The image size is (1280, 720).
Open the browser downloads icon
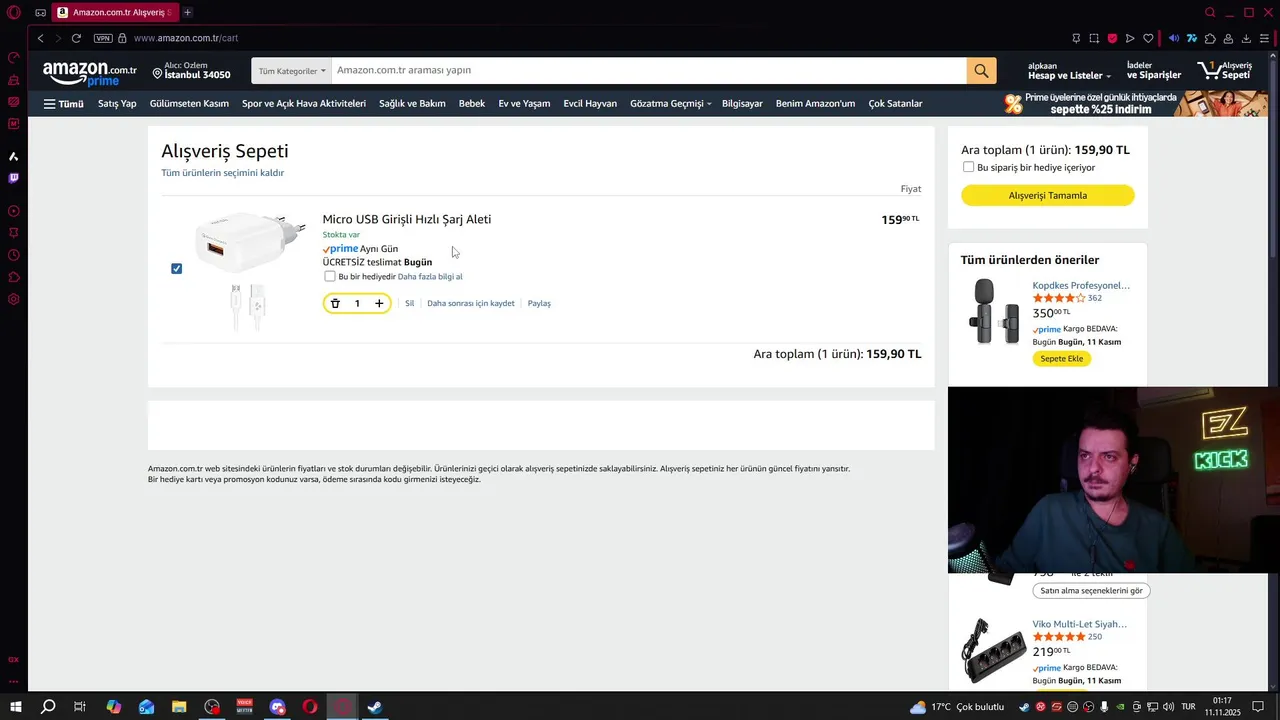click(x=1246, y=38)
